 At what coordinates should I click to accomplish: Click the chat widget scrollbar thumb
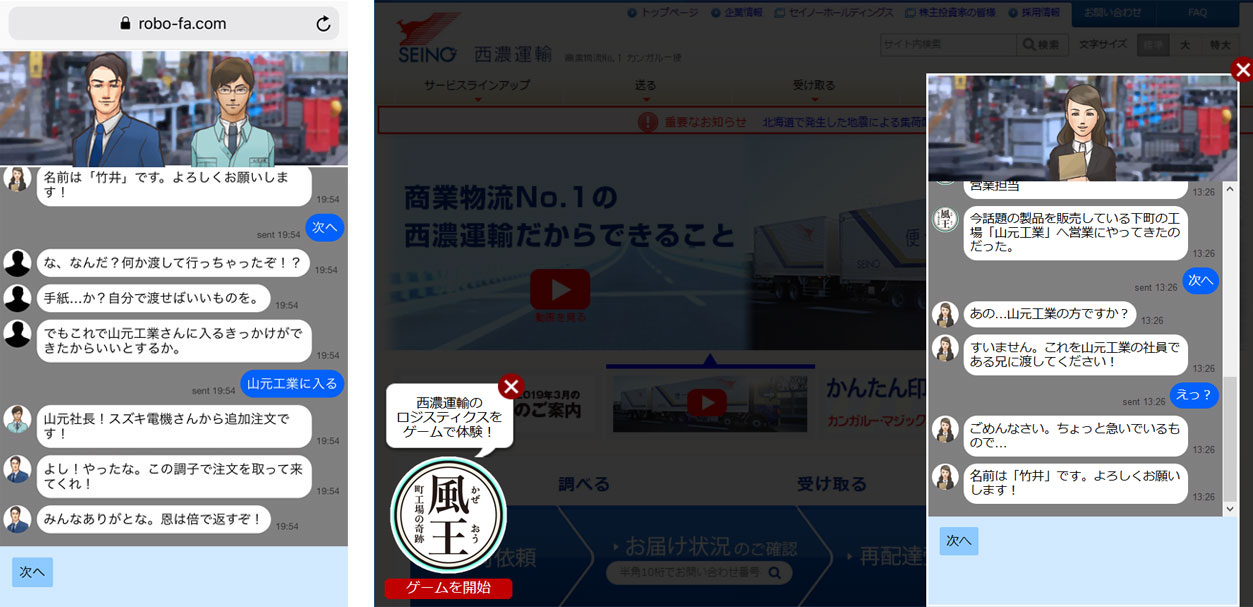[x=1231, y=438]
